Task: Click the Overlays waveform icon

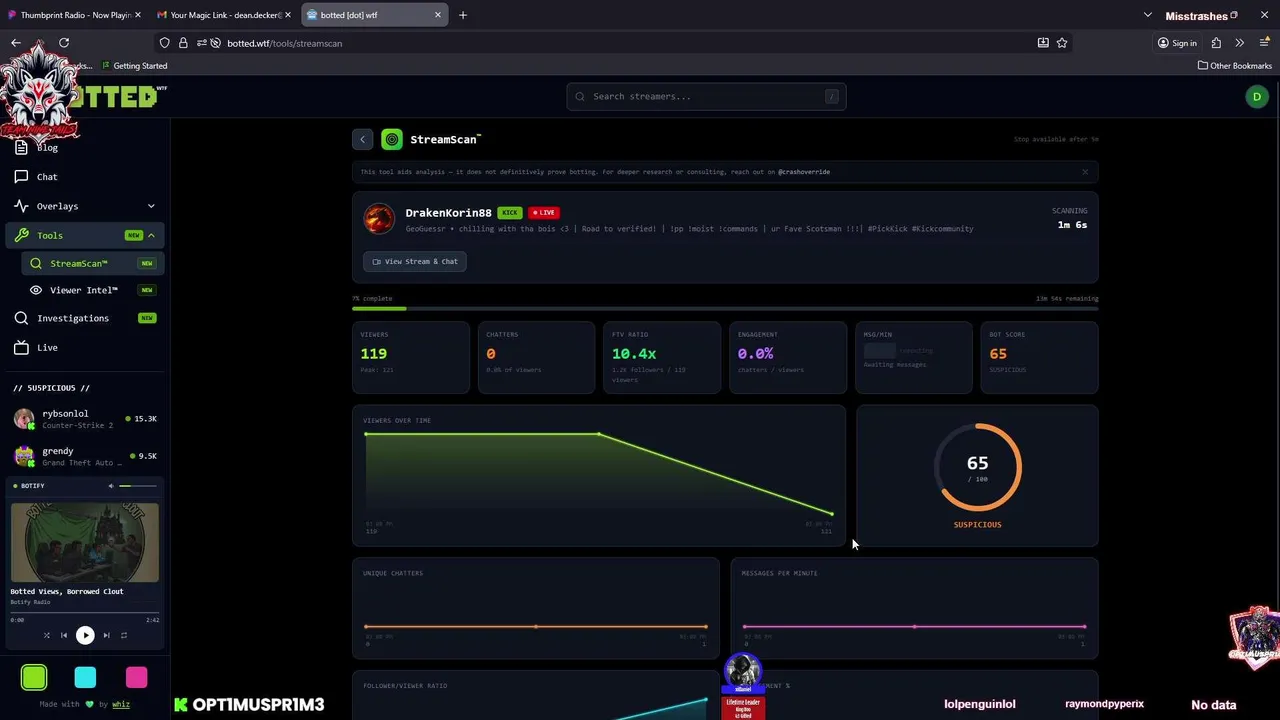Action: point(21,206)
